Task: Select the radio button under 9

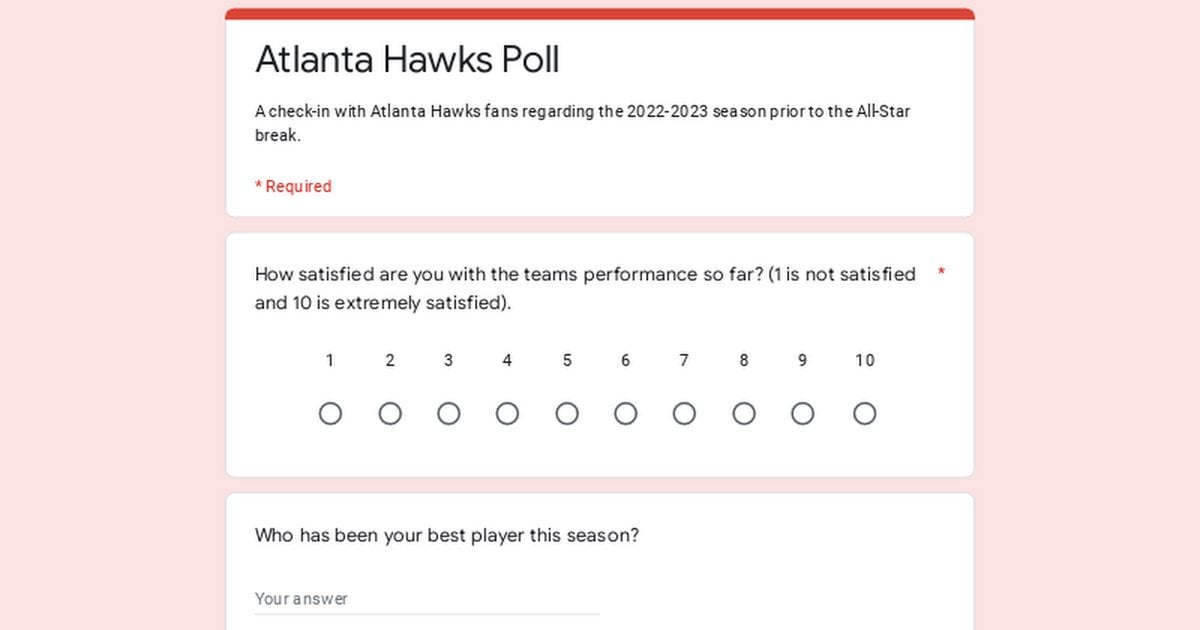Action: point(803,414)
